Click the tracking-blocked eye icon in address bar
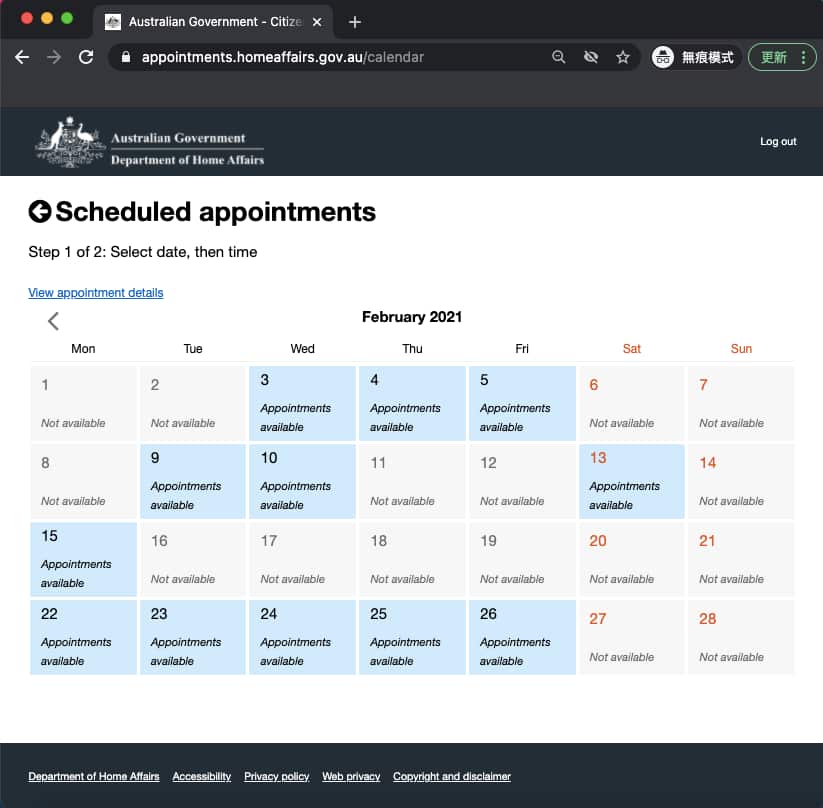The height and width of the screenshot is (808, 823). pyautogui.click(x=591, y=57)
